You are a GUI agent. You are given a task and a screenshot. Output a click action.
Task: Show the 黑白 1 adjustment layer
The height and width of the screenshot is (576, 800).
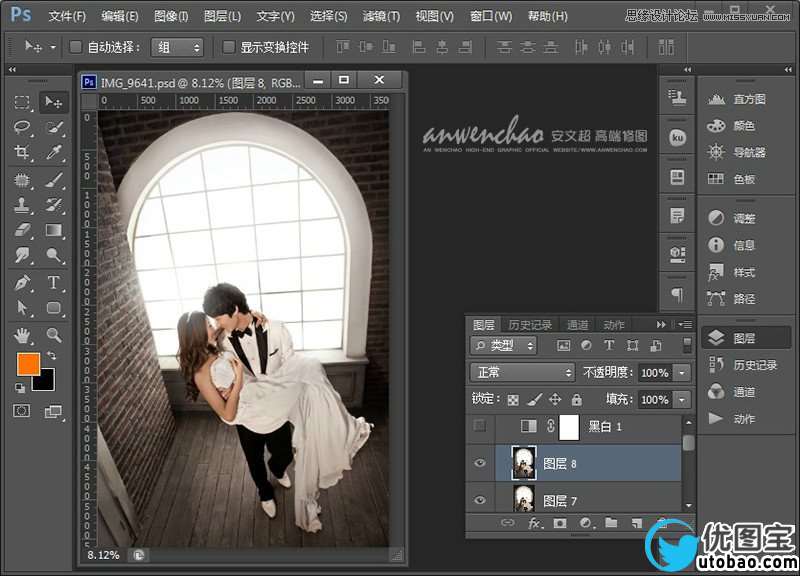(479, 425)
